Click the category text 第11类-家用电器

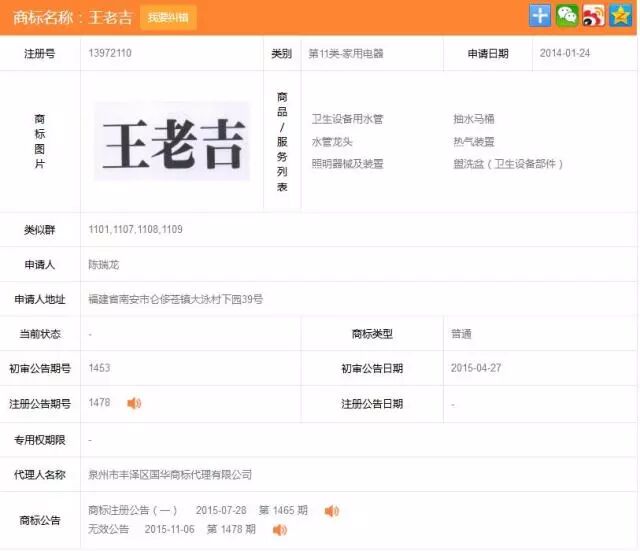tap(346, 53)
